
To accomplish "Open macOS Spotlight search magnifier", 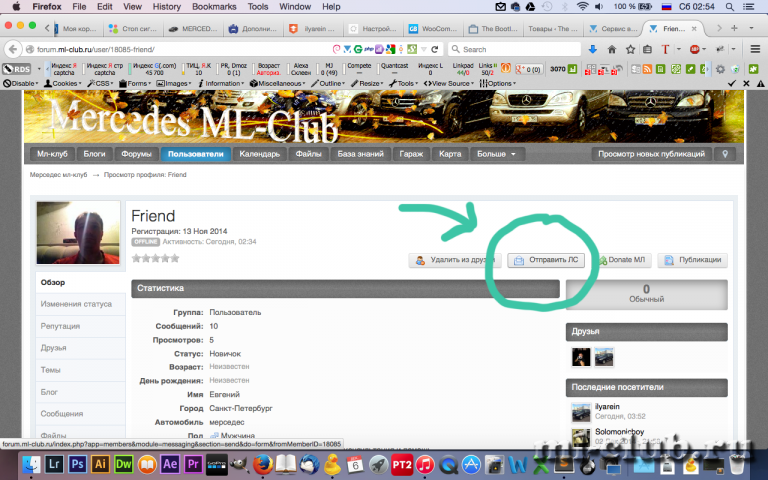I will [x=729, y=7].
